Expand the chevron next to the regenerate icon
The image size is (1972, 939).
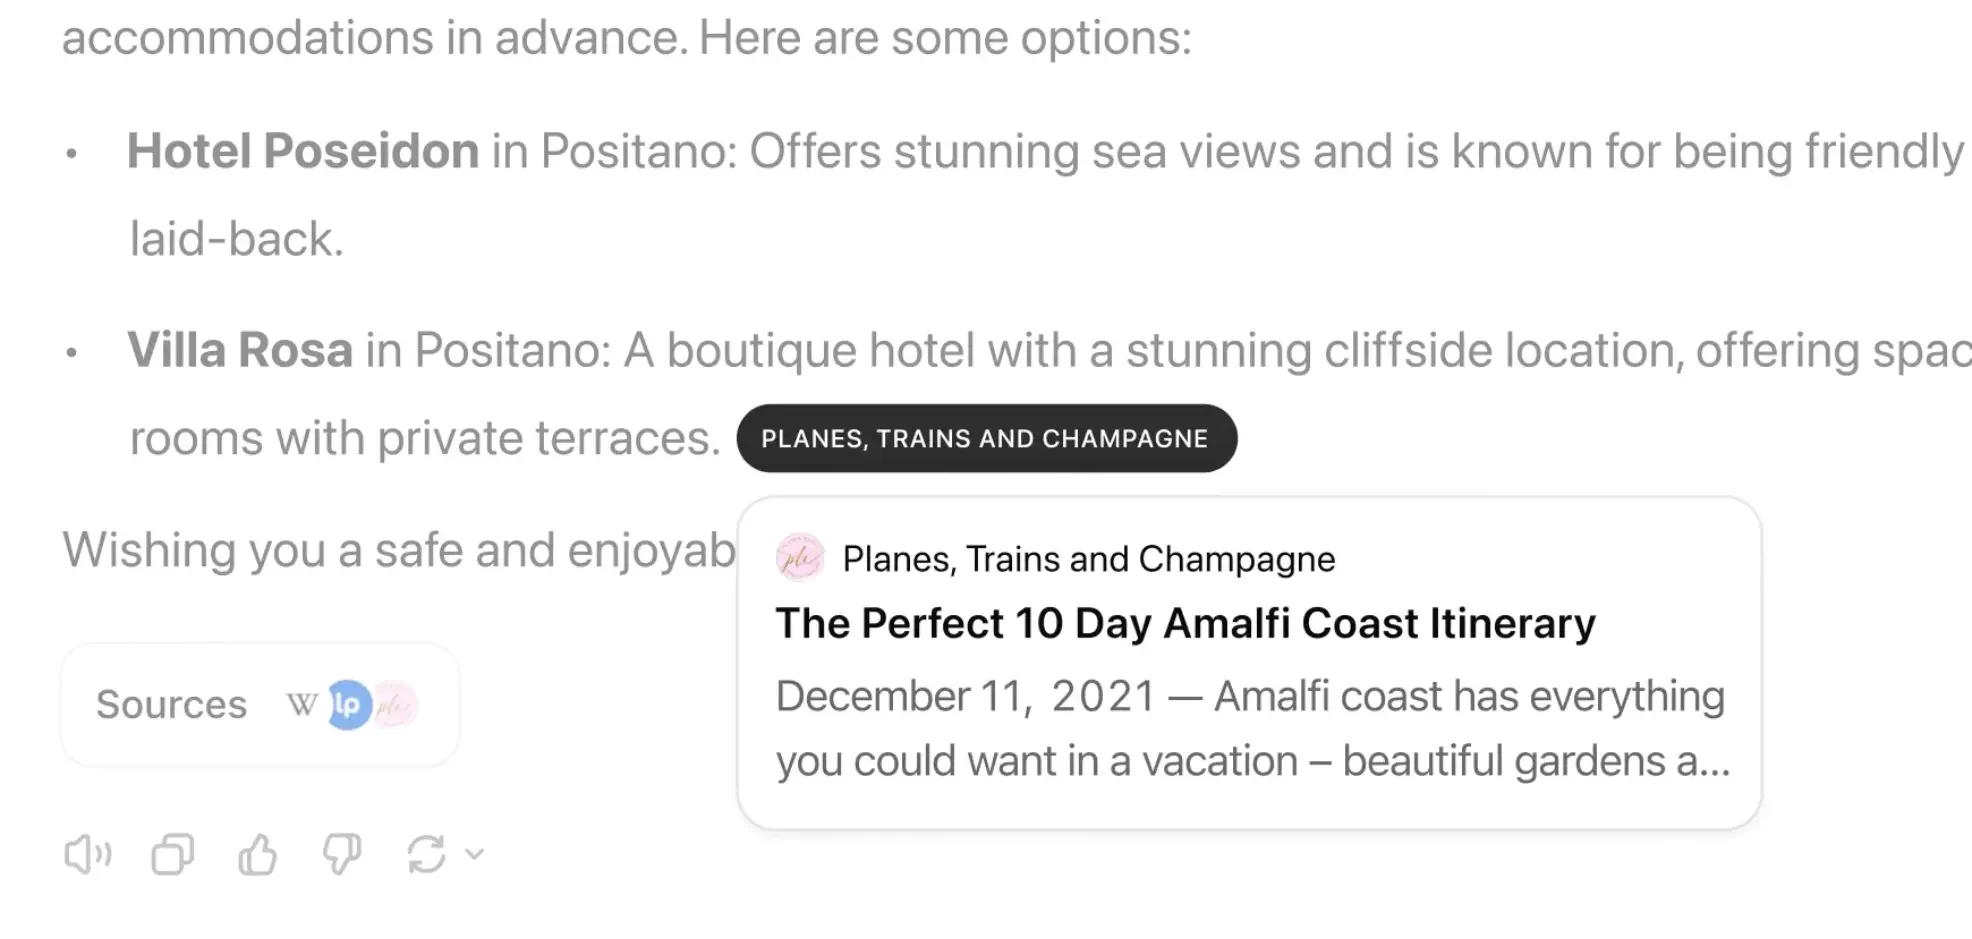pos(475,854)
